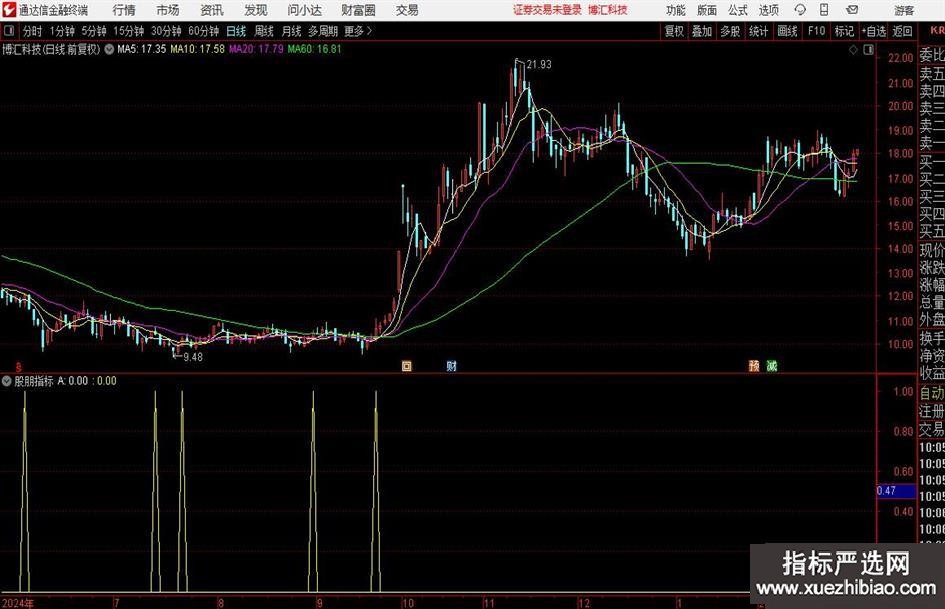
Task: Click the 2024年 label on time axis
Action: (x=18, y=603)
